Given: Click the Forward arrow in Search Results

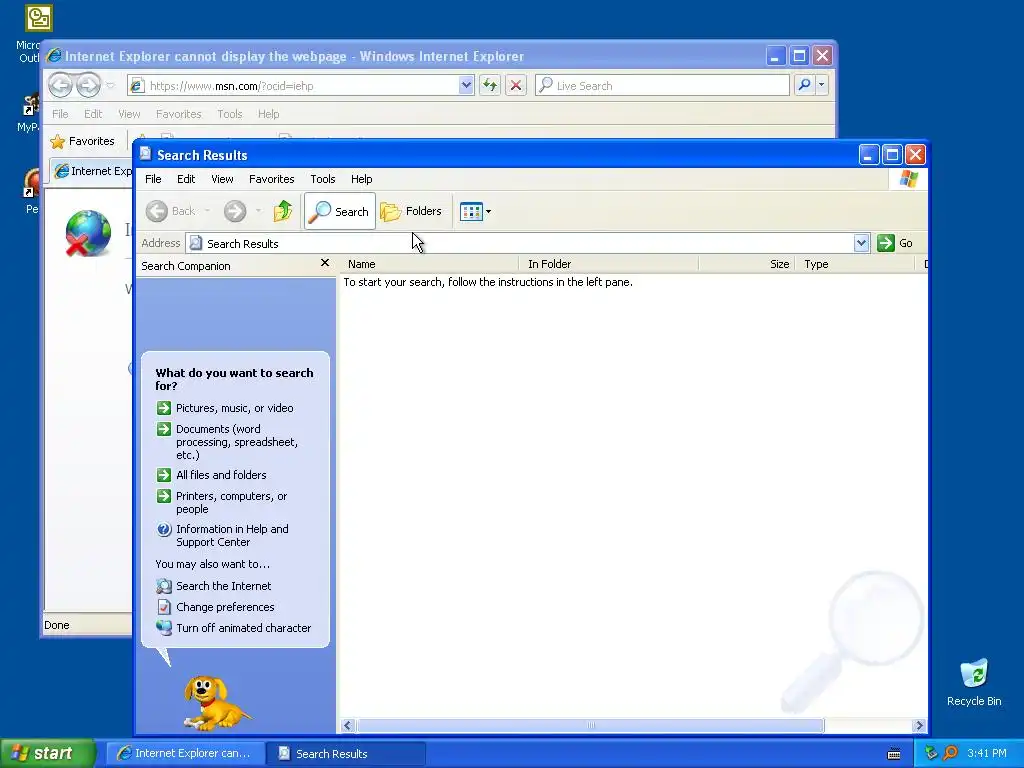Looking at the screenshot, I should coord(235,211).
